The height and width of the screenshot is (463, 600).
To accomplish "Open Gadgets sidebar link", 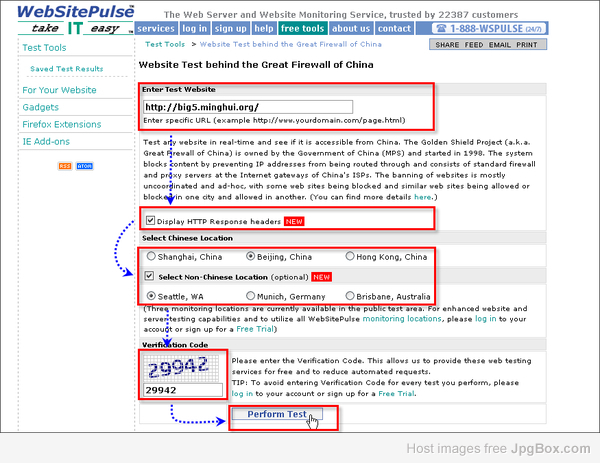I will [41, 108].
